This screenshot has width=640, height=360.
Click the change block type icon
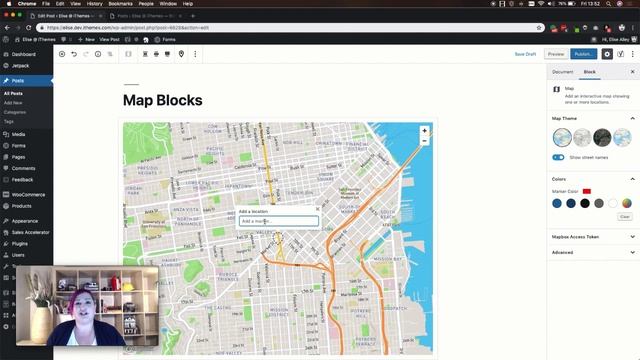point(128,54)
